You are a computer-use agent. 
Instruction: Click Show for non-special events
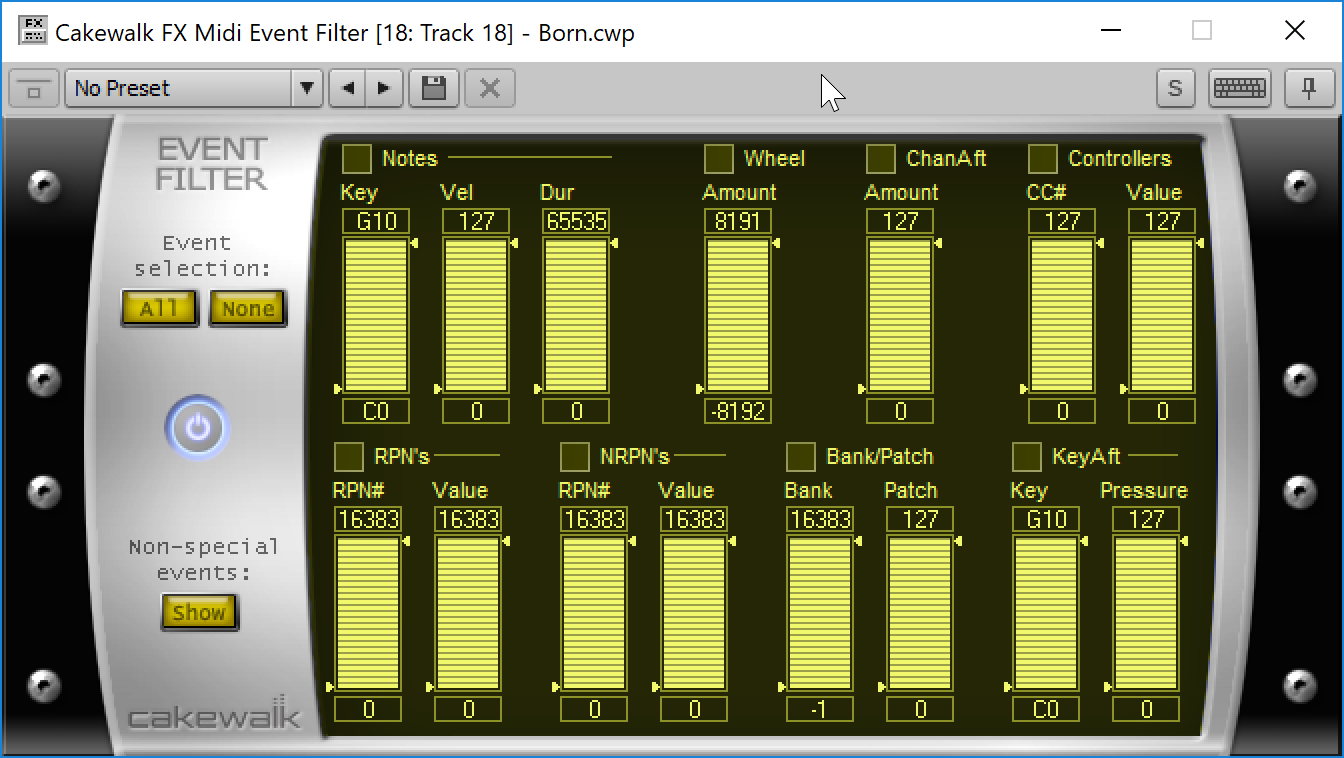pyautogui.click(x=198, y=611)
